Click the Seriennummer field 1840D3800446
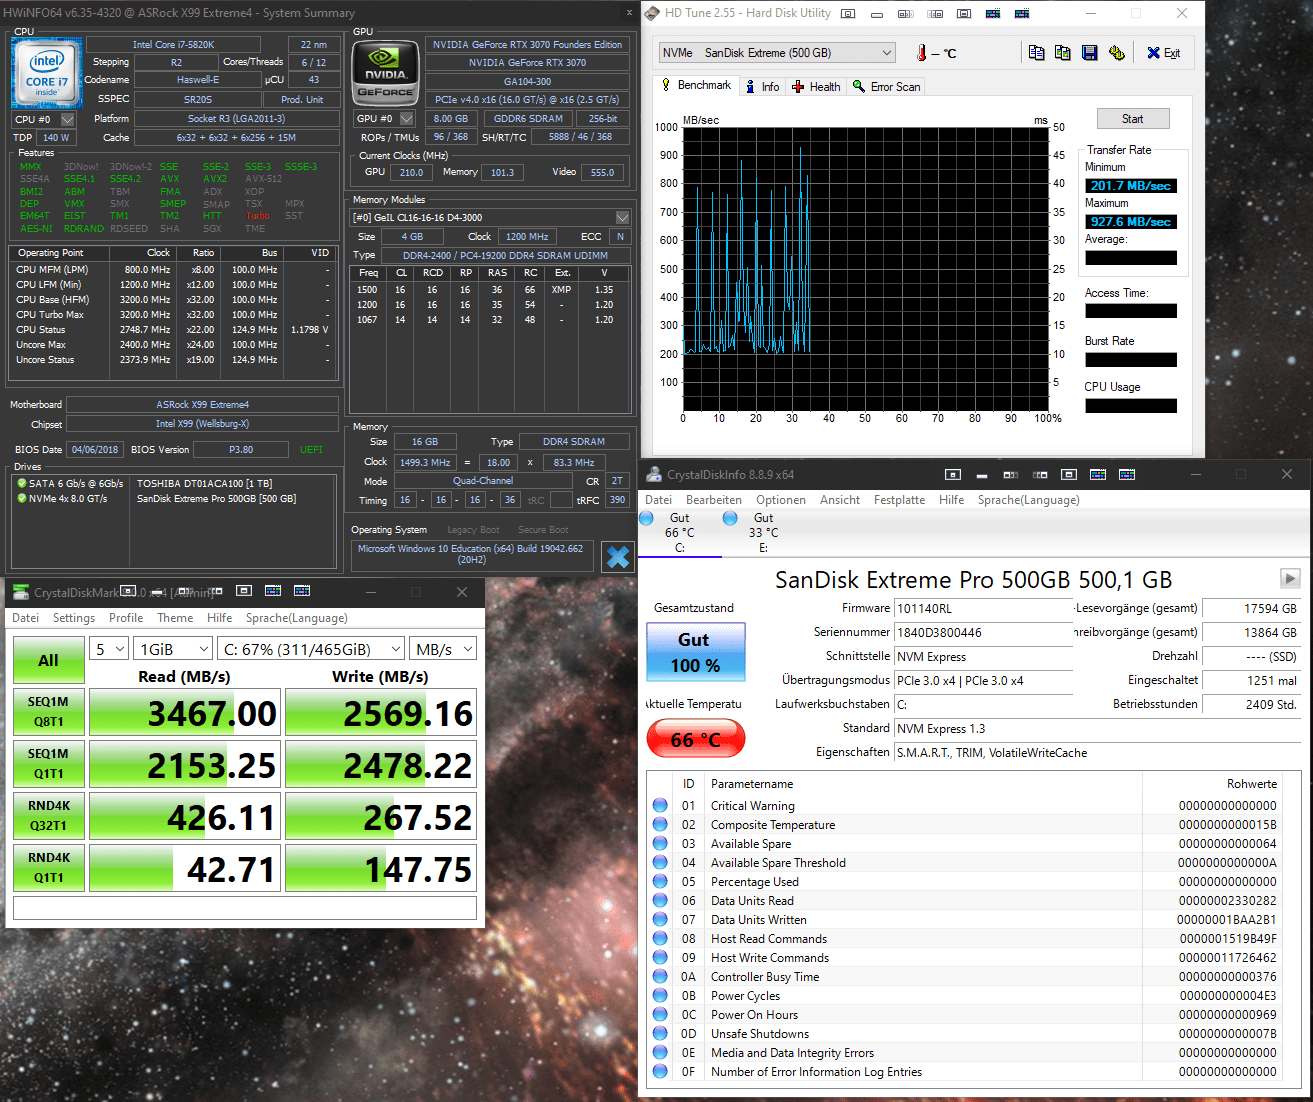The image size is (1313, 1102). (983, 632)
